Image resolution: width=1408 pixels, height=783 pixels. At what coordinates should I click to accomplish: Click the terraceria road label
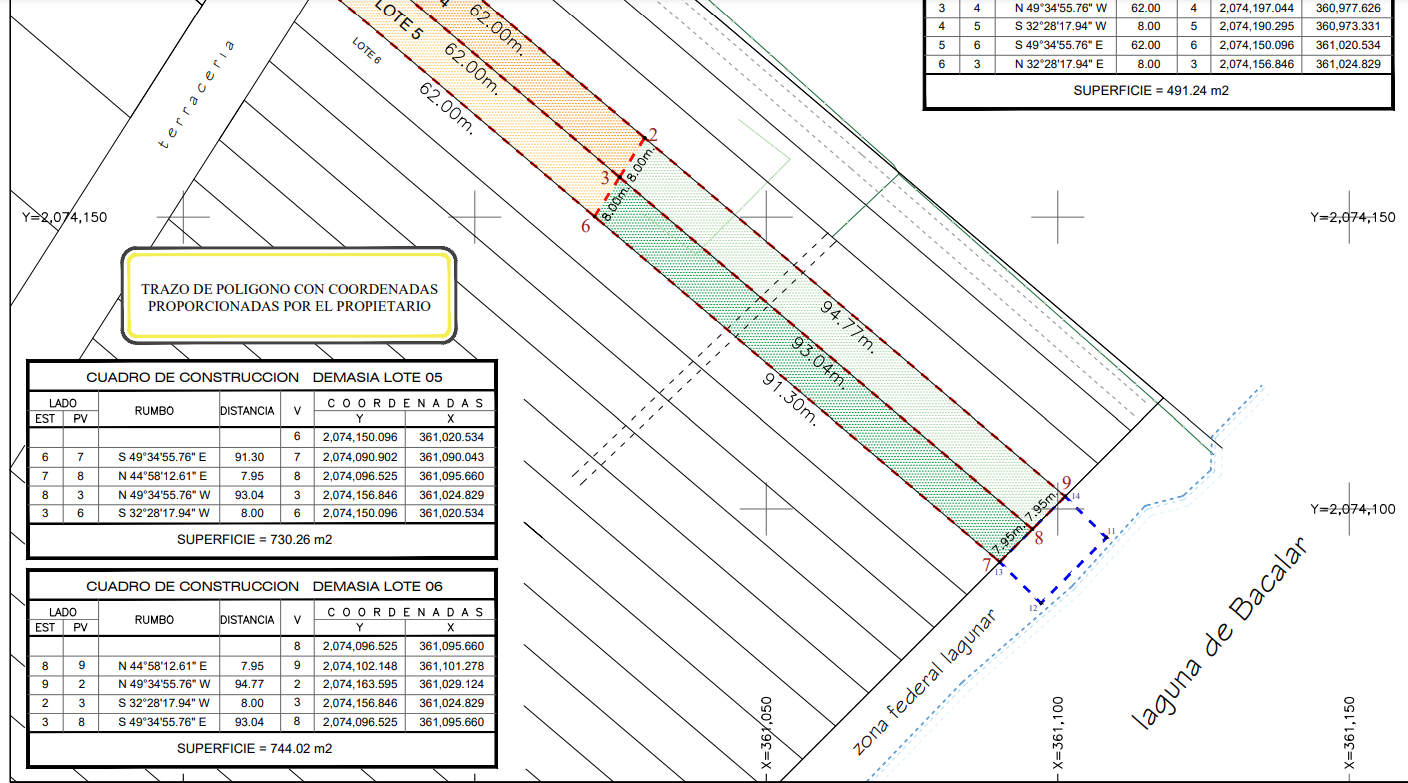click(197, 95)
